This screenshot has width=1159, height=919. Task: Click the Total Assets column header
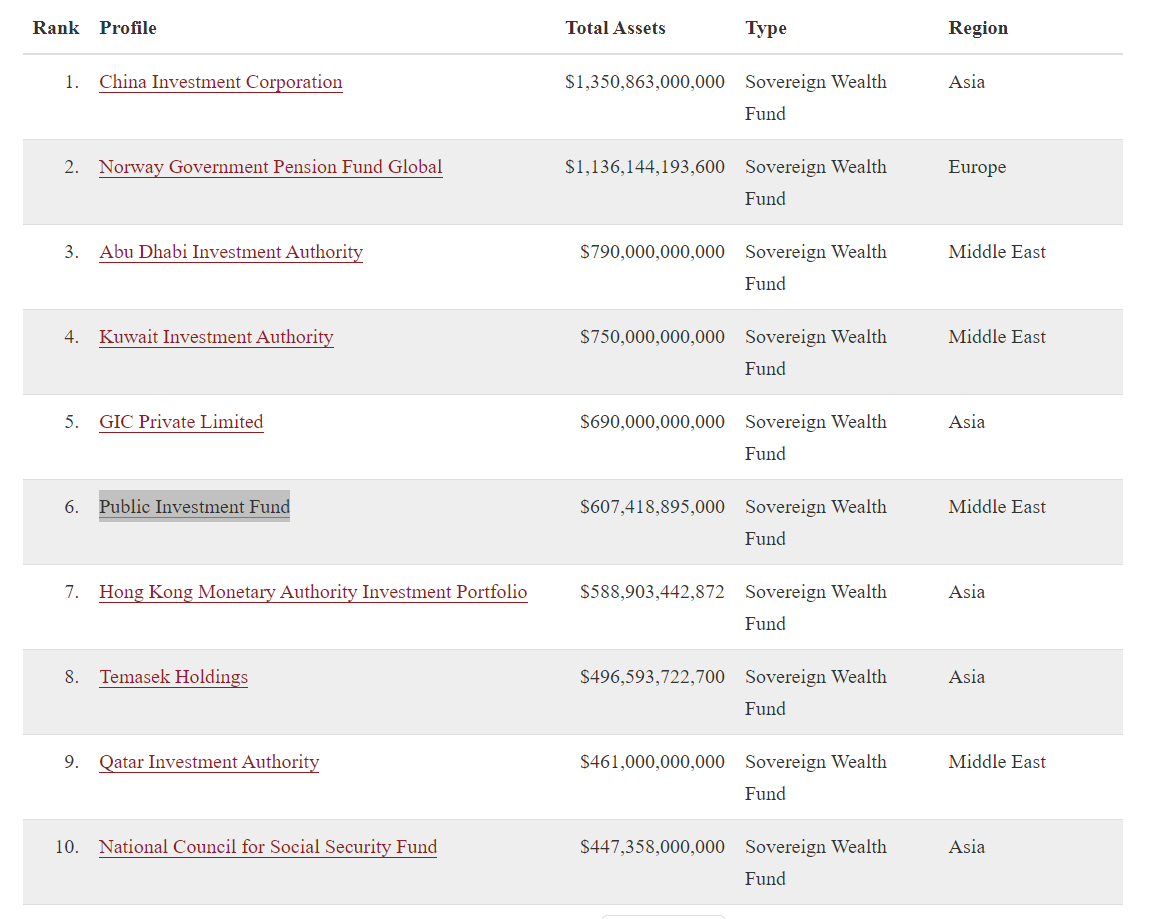615,28
